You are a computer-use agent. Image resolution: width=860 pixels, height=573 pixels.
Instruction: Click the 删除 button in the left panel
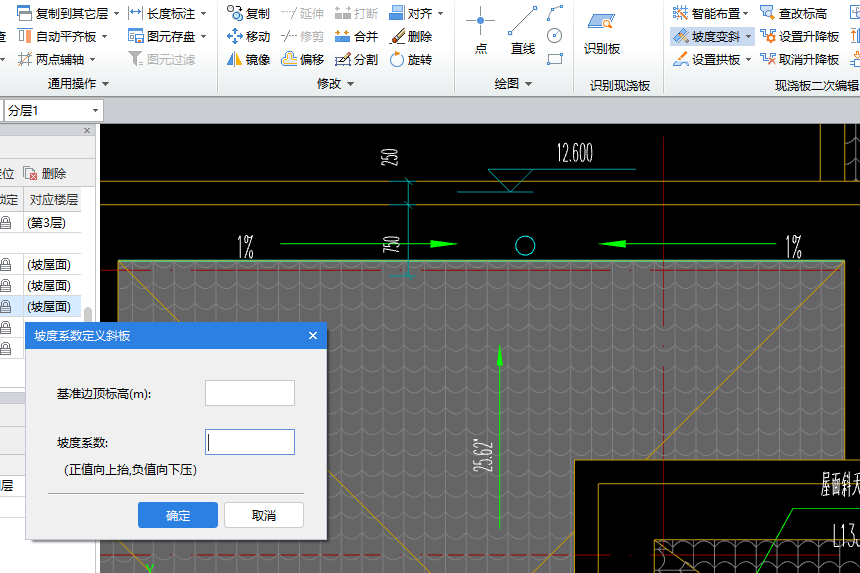pos(45,174)
